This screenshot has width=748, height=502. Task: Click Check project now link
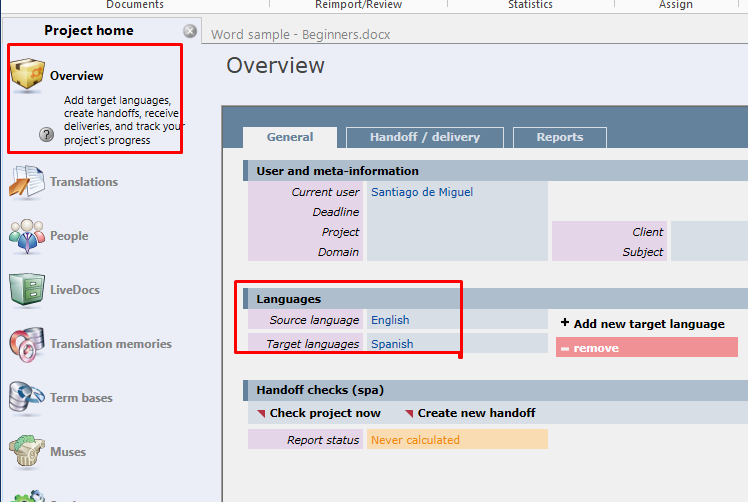click(x=324, y=413)
